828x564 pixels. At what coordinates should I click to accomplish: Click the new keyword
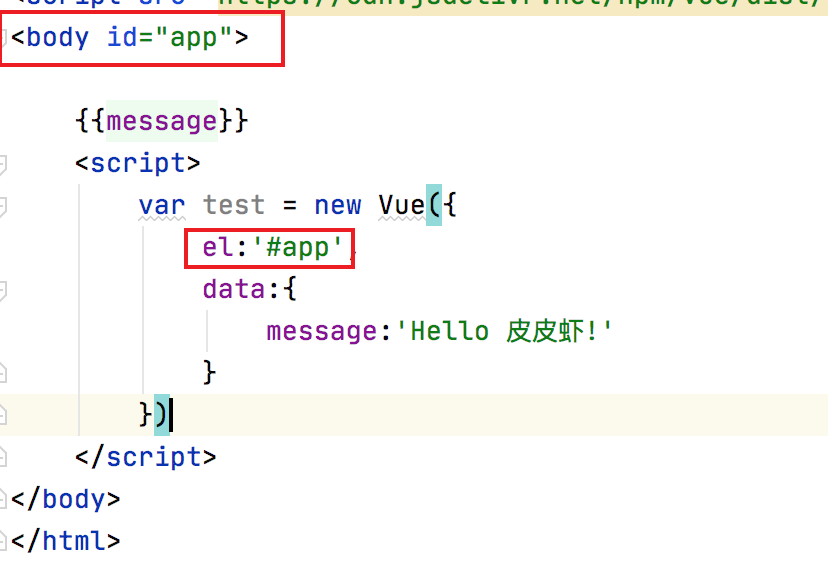338,205
